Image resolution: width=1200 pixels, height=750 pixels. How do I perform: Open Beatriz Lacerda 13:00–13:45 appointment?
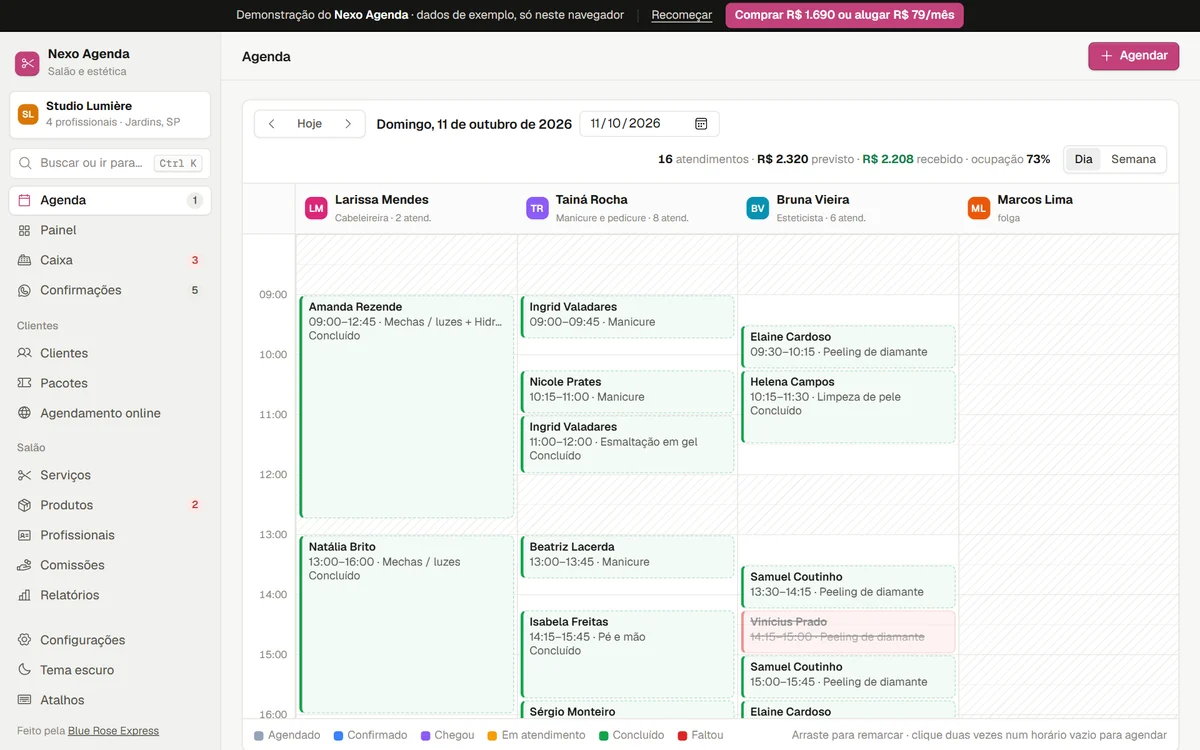click(x=627, y=557)
